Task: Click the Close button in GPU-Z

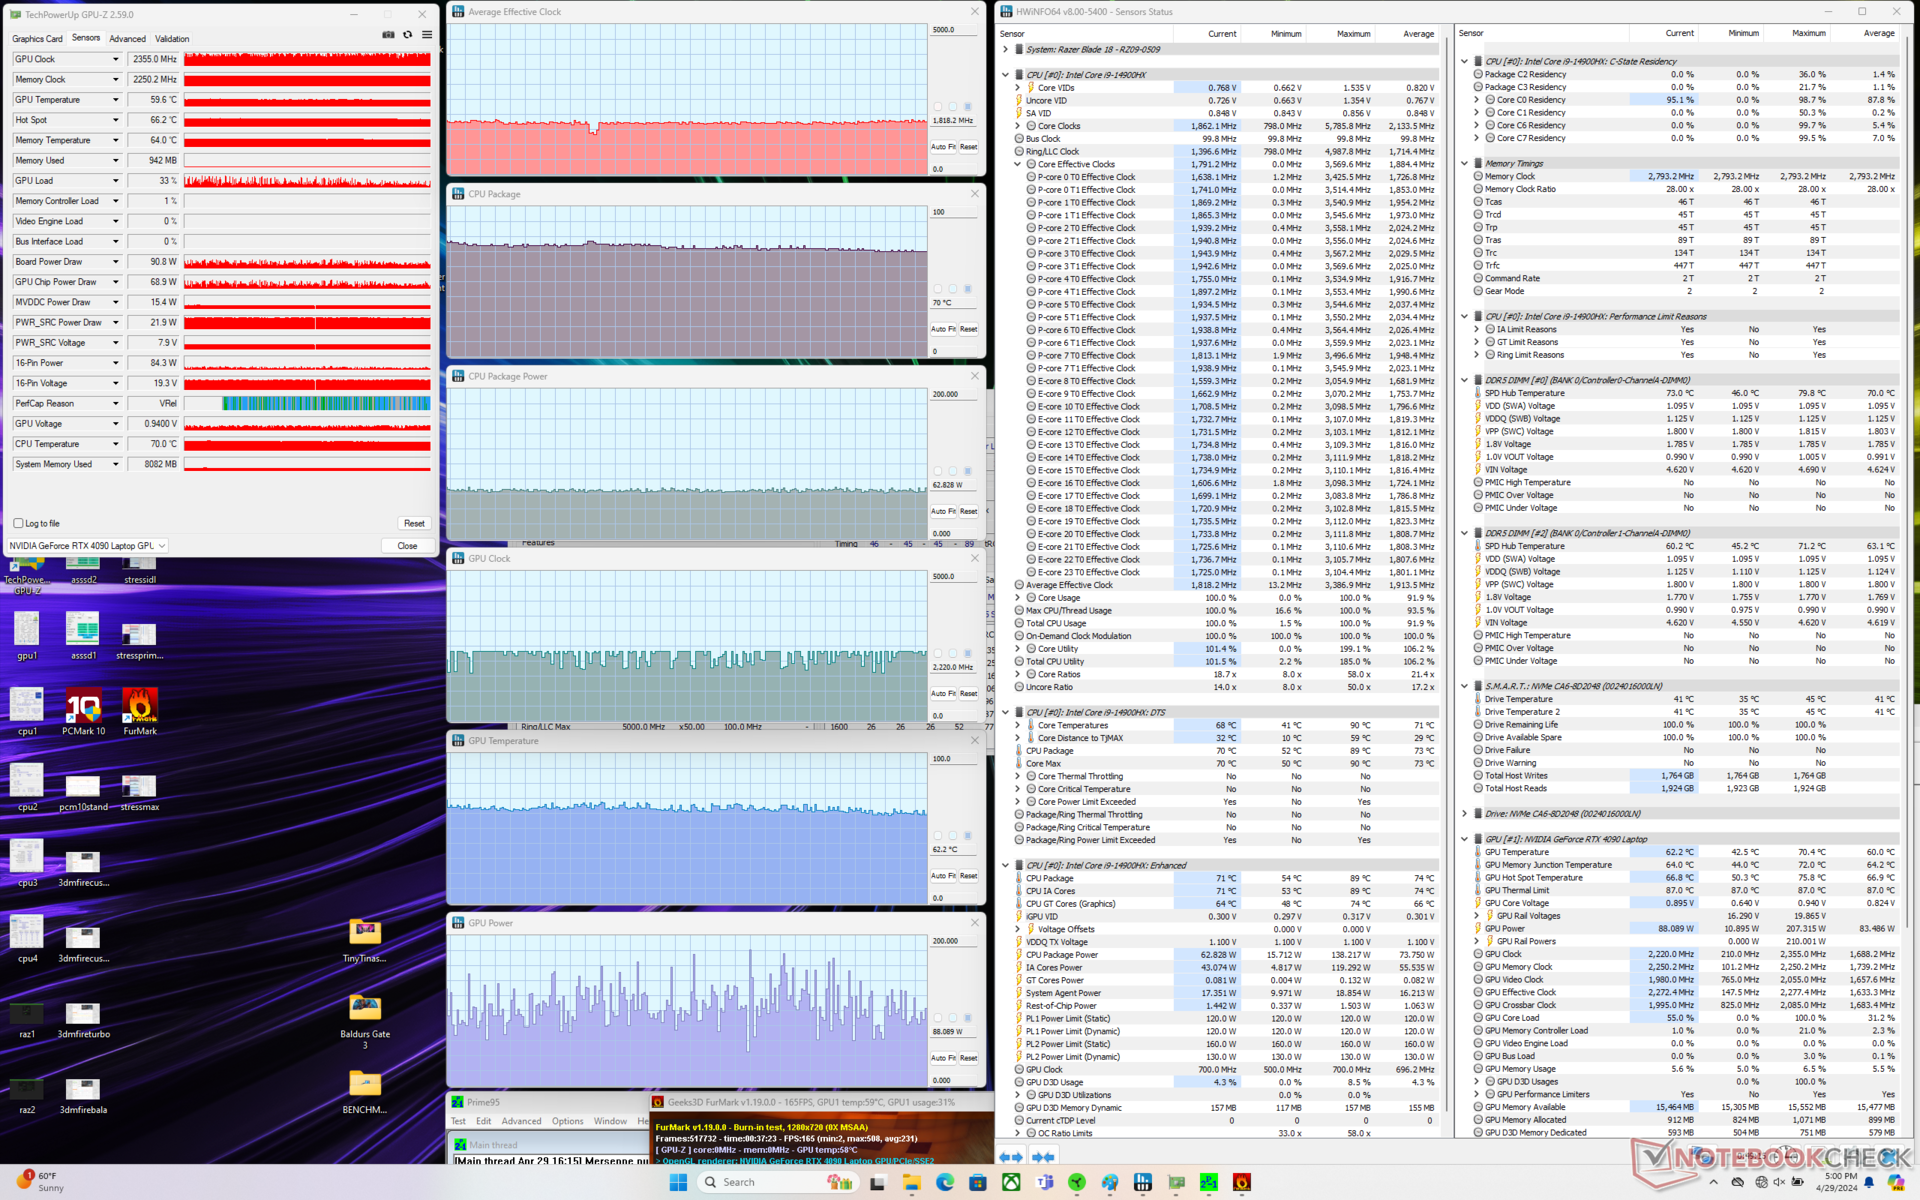Action: (407, 546)
